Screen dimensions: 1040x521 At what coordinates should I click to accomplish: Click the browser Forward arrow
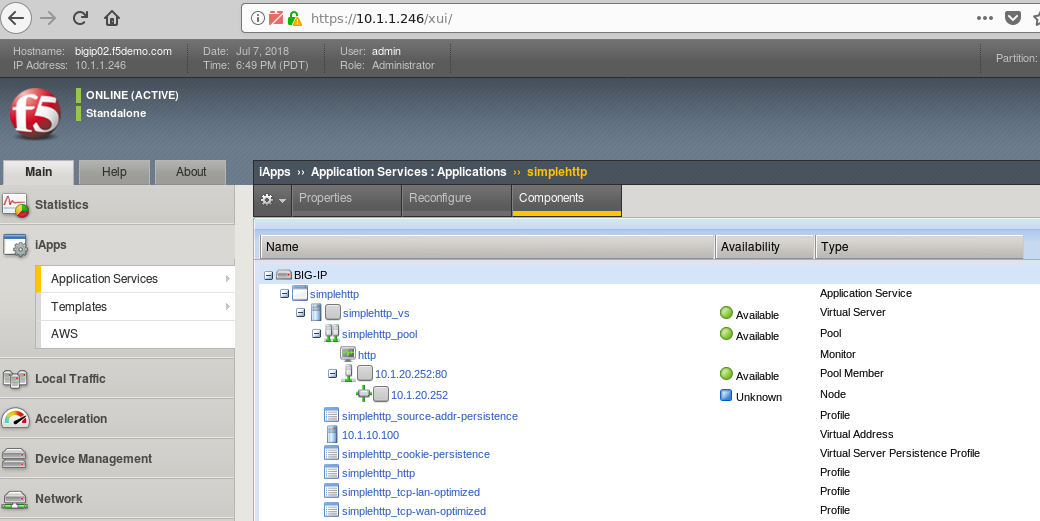pyautogui.click(x=48, y=18)
